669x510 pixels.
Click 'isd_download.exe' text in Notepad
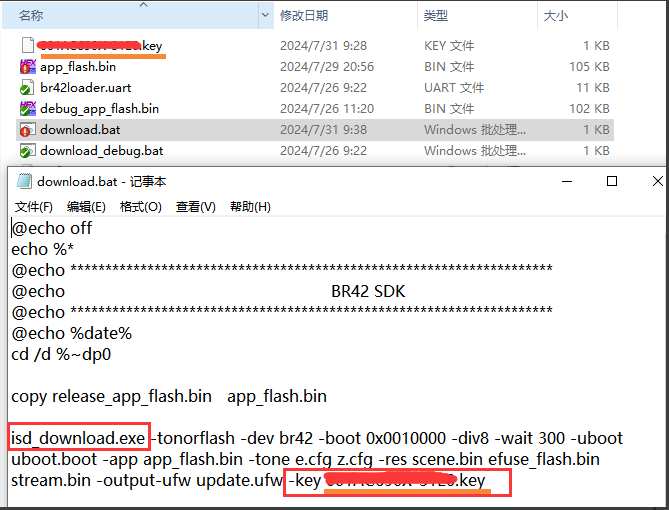(x=78, y=438)
